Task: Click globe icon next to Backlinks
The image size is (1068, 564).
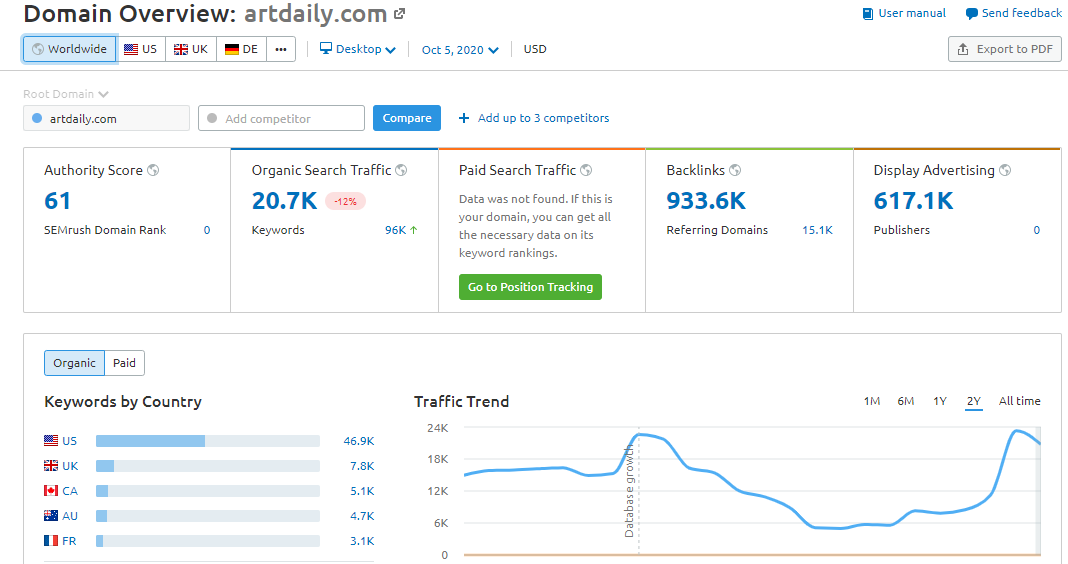Action: [x=735, y=170]
